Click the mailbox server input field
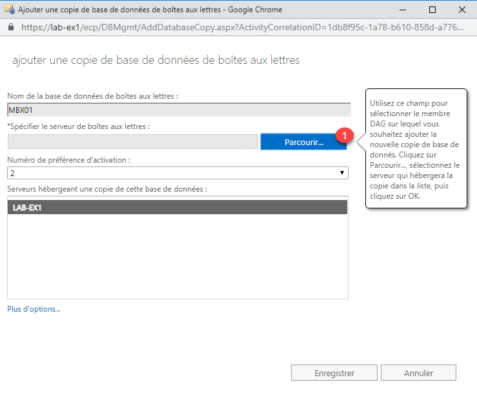 point(133,142)
